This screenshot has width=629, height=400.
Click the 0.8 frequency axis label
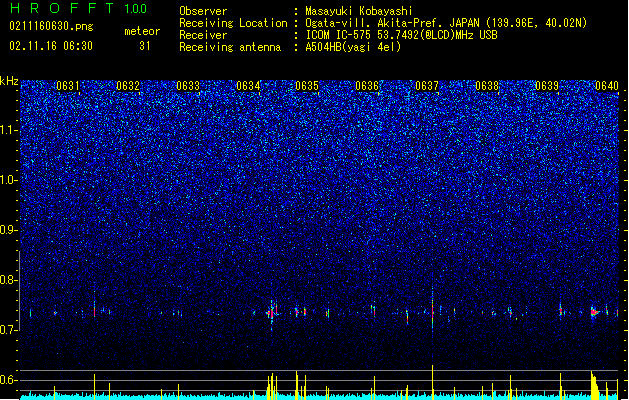click(x=8, y=280)
